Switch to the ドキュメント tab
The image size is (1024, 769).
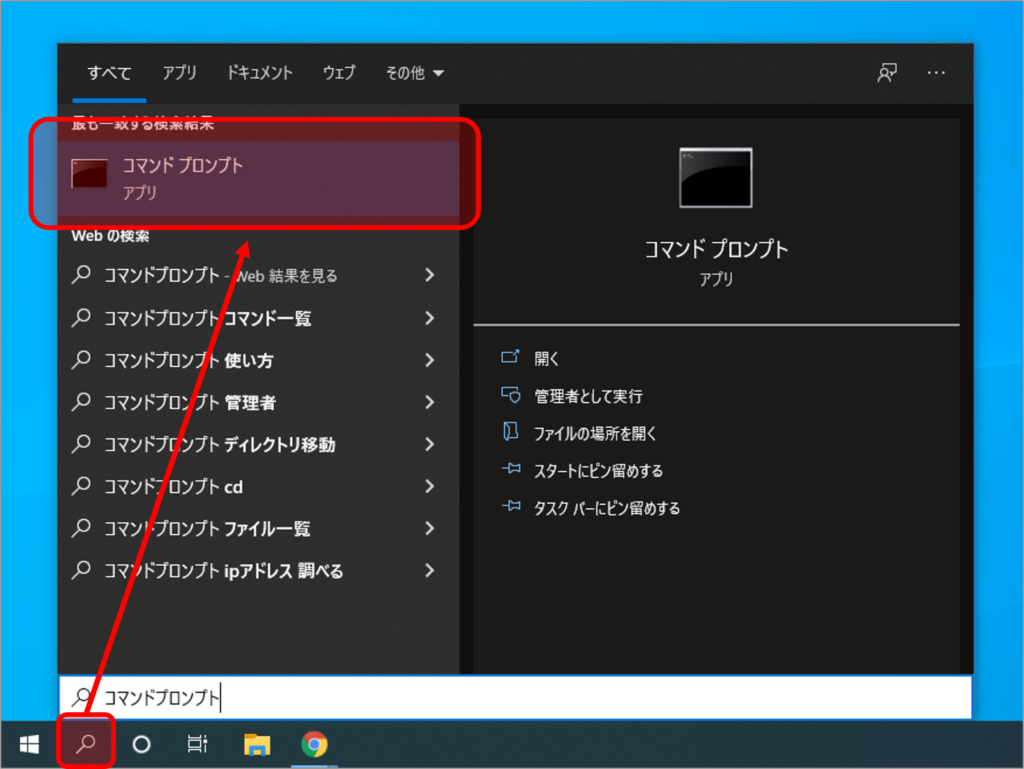(259, 73)
